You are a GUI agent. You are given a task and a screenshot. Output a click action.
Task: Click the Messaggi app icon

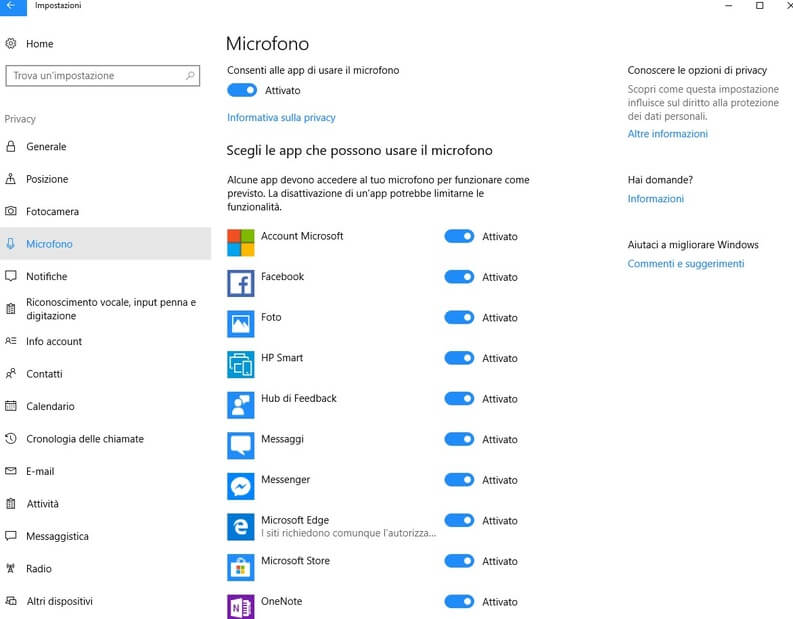tap(241, 446)
